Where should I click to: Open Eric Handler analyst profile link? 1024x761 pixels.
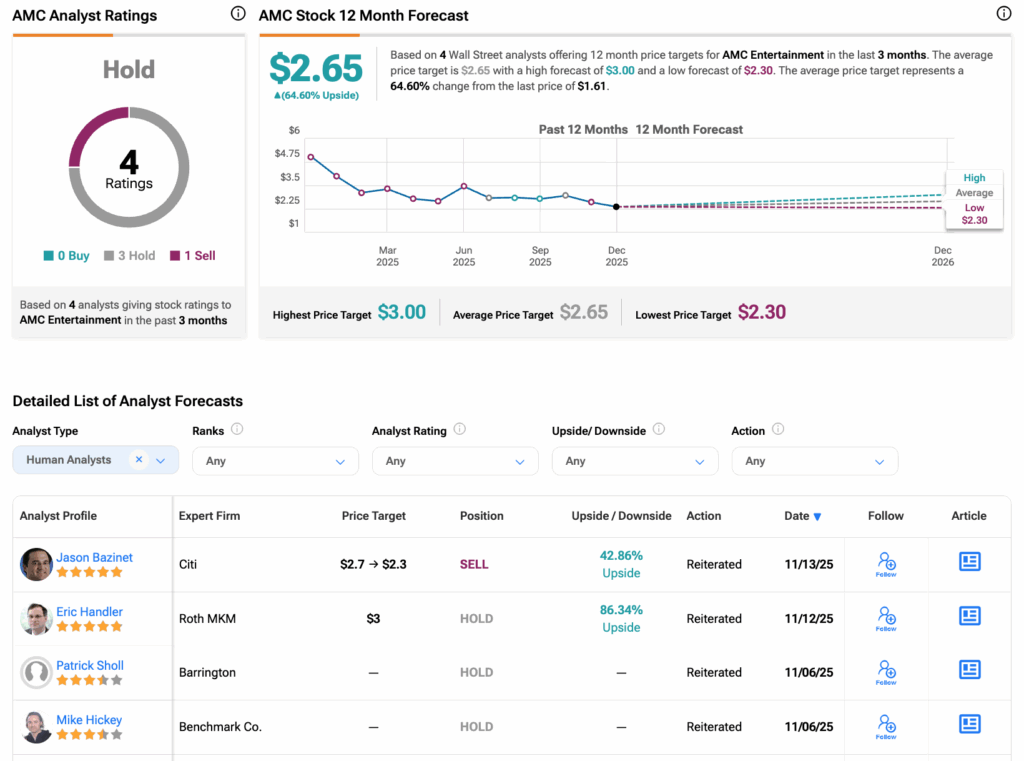pyautogui.click(x=89, y=611)
